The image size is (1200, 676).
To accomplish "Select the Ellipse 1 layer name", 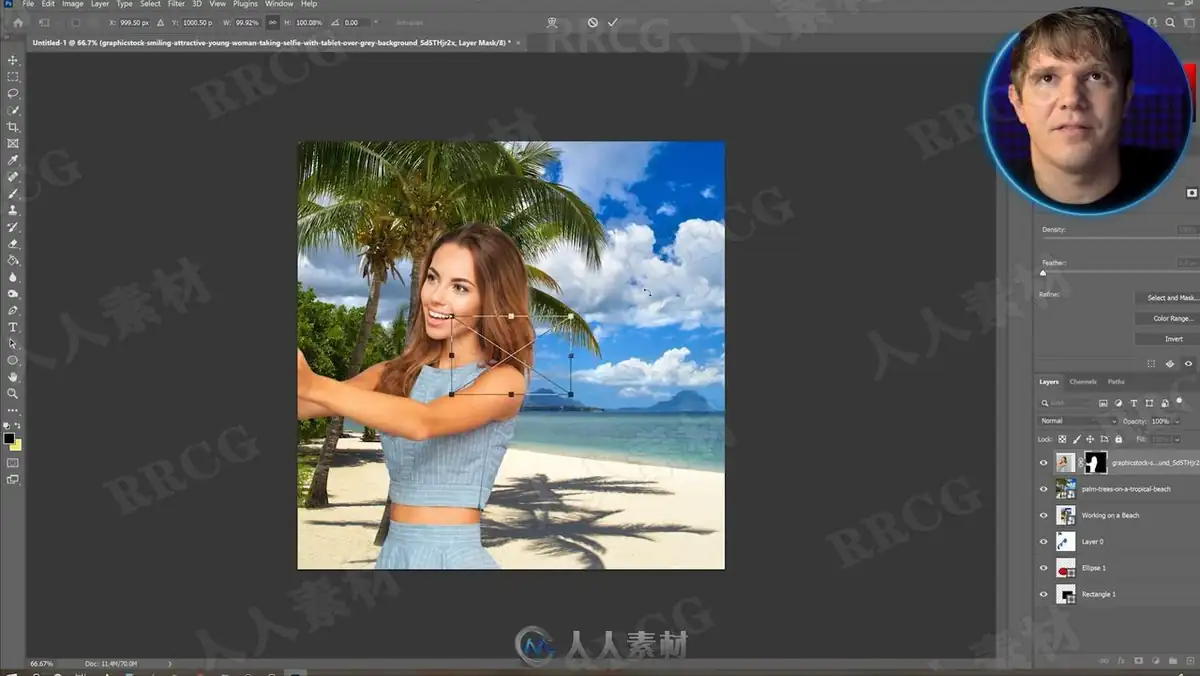I will 1095,568.
